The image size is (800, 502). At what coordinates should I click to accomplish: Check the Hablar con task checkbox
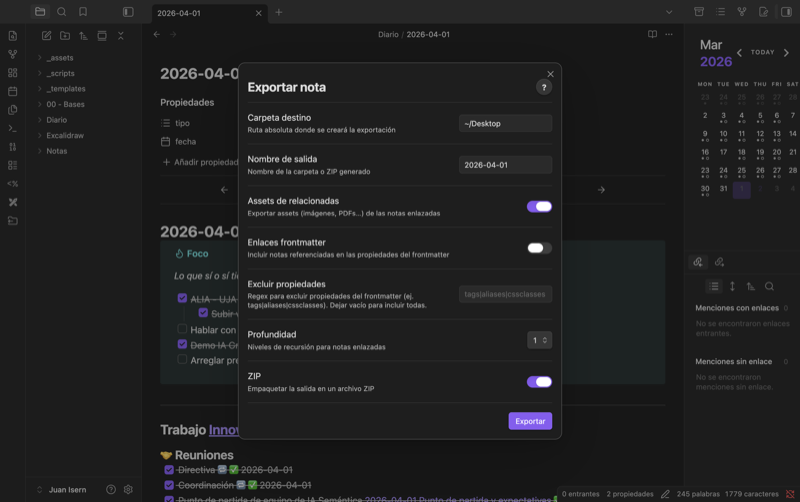182,329
